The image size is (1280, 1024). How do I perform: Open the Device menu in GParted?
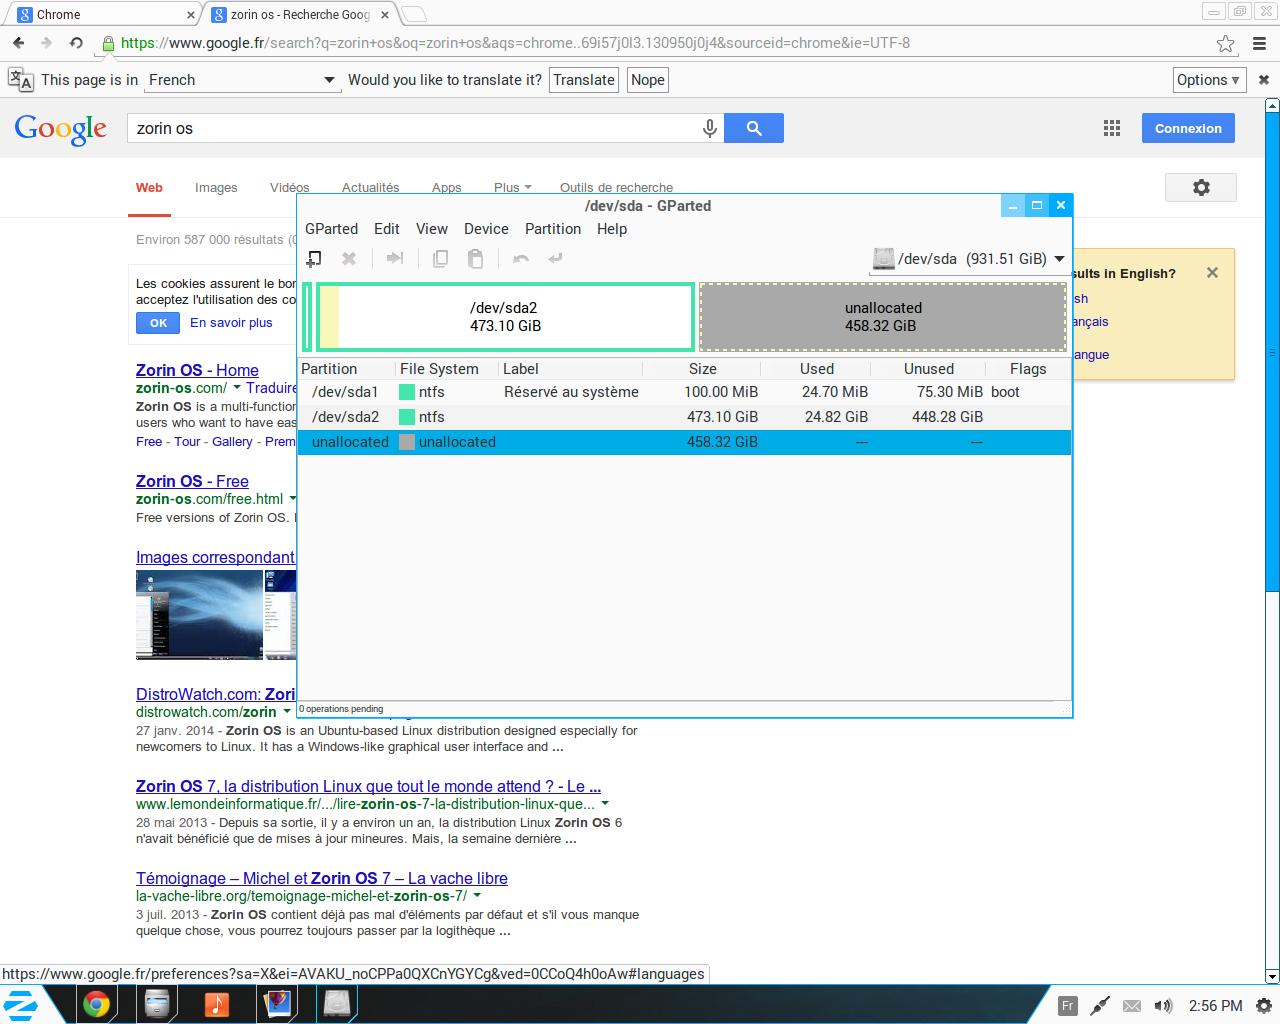point(486,229)
